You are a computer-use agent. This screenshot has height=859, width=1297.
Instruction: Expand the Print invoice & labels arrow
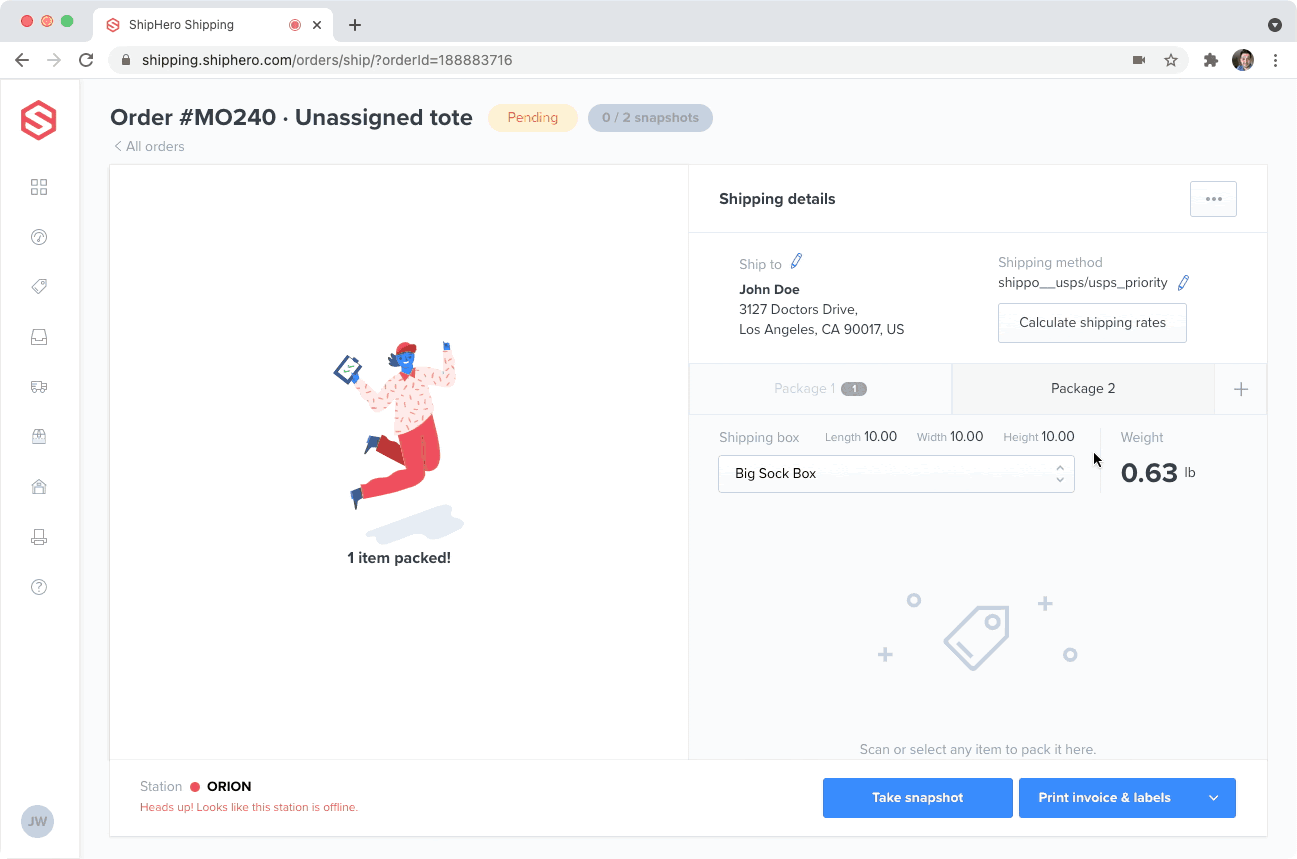[1214, 798]
